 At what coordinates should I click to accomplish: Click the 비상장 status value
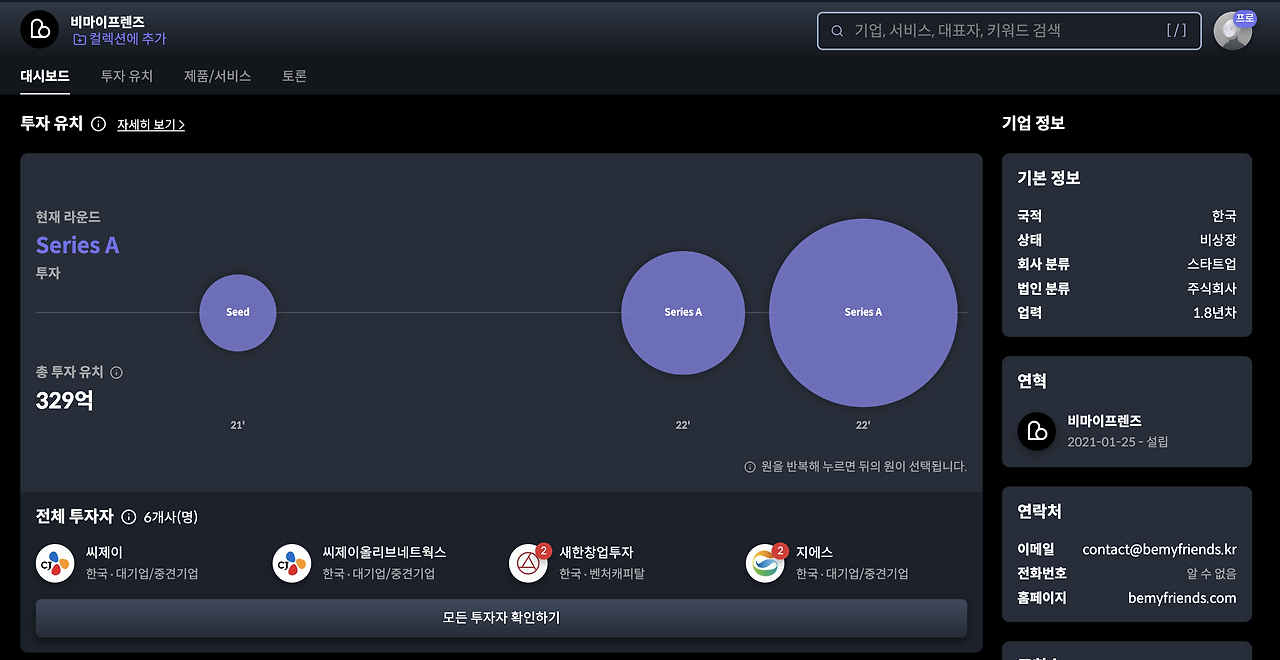pyautogui.click(x=1218, y=240)
